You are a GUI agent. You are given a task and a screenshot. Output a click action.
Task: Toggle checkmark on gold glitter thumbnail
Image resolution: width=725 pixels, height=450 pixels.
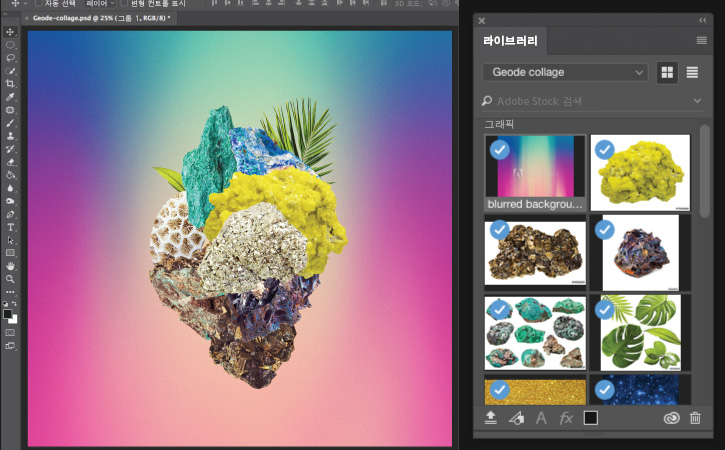click(x=499, y=390)
